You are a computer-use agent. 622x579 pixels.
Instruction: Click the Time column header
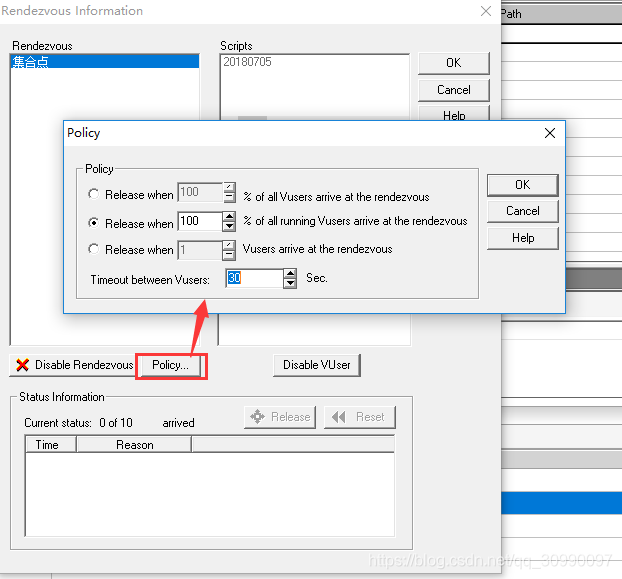(51, 445)
